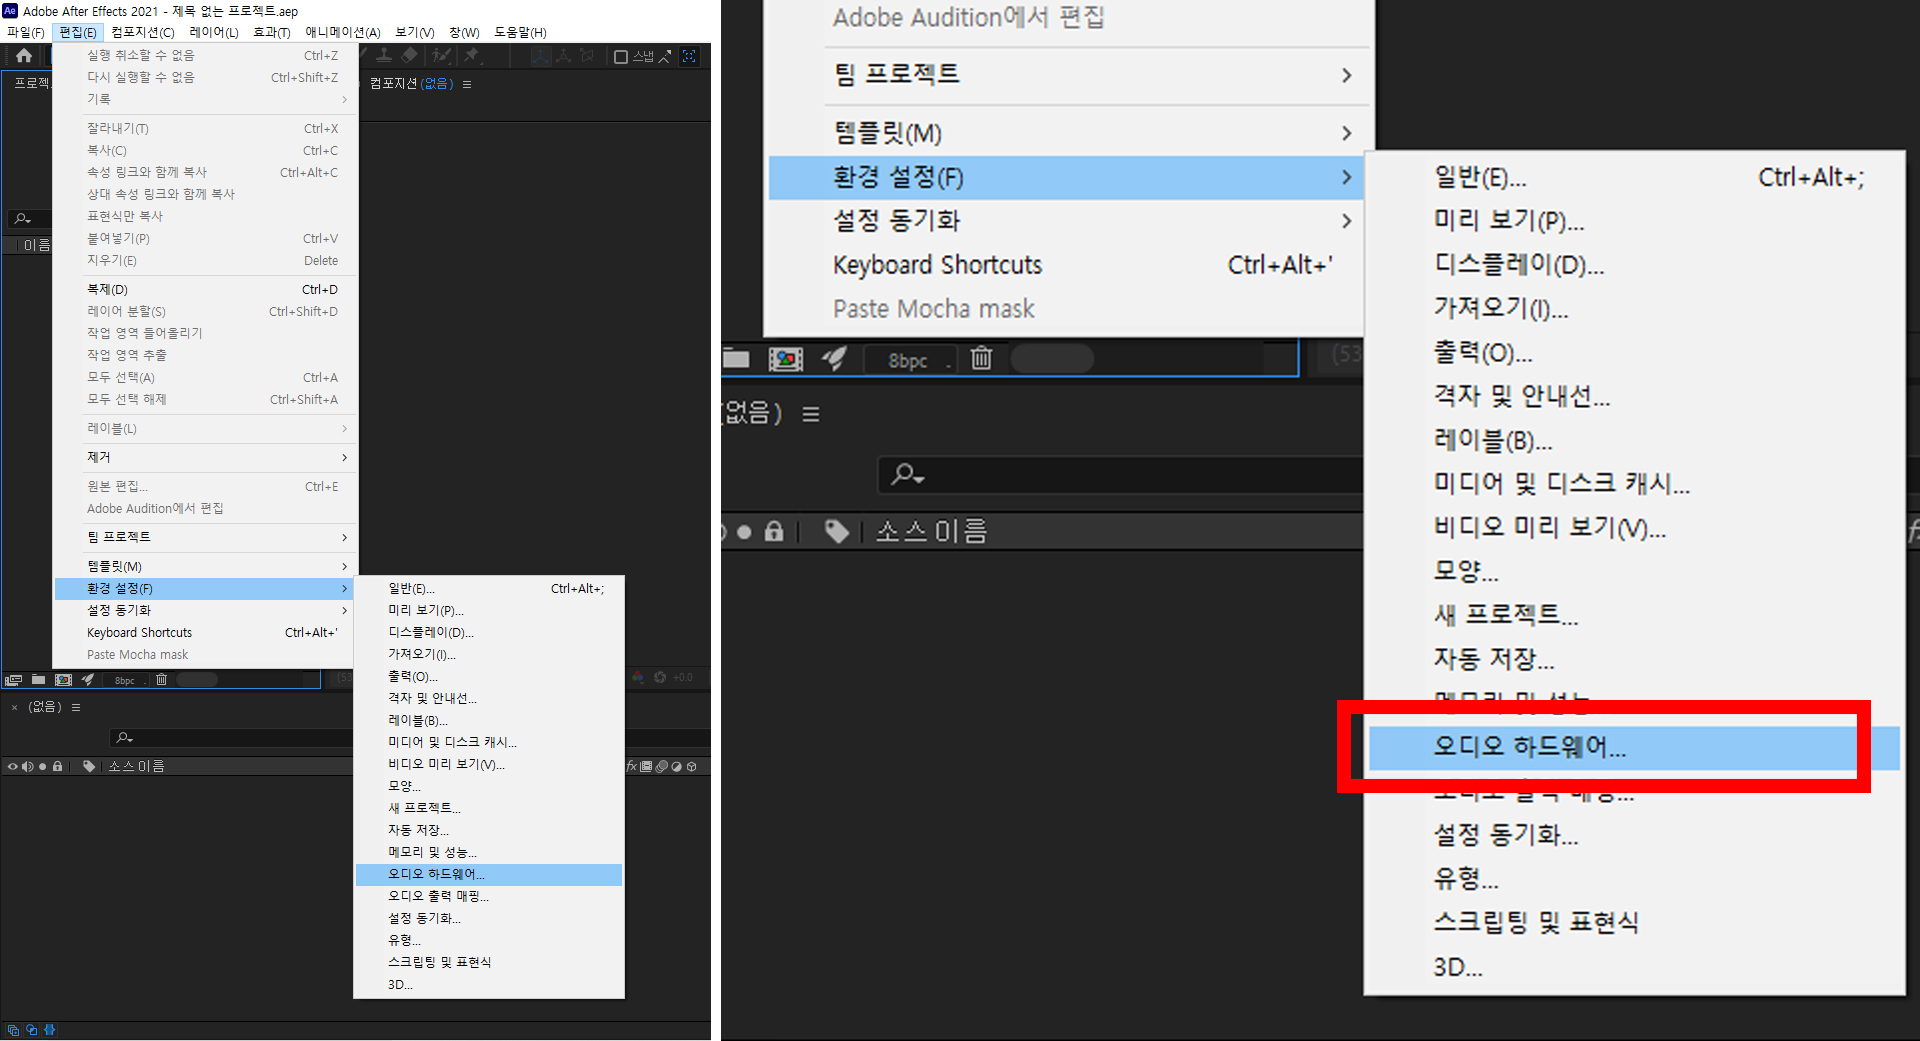Click first status icon at bottom-left corner
The height and width of the screenshot is (1041, 1920).
(13, 1030)
